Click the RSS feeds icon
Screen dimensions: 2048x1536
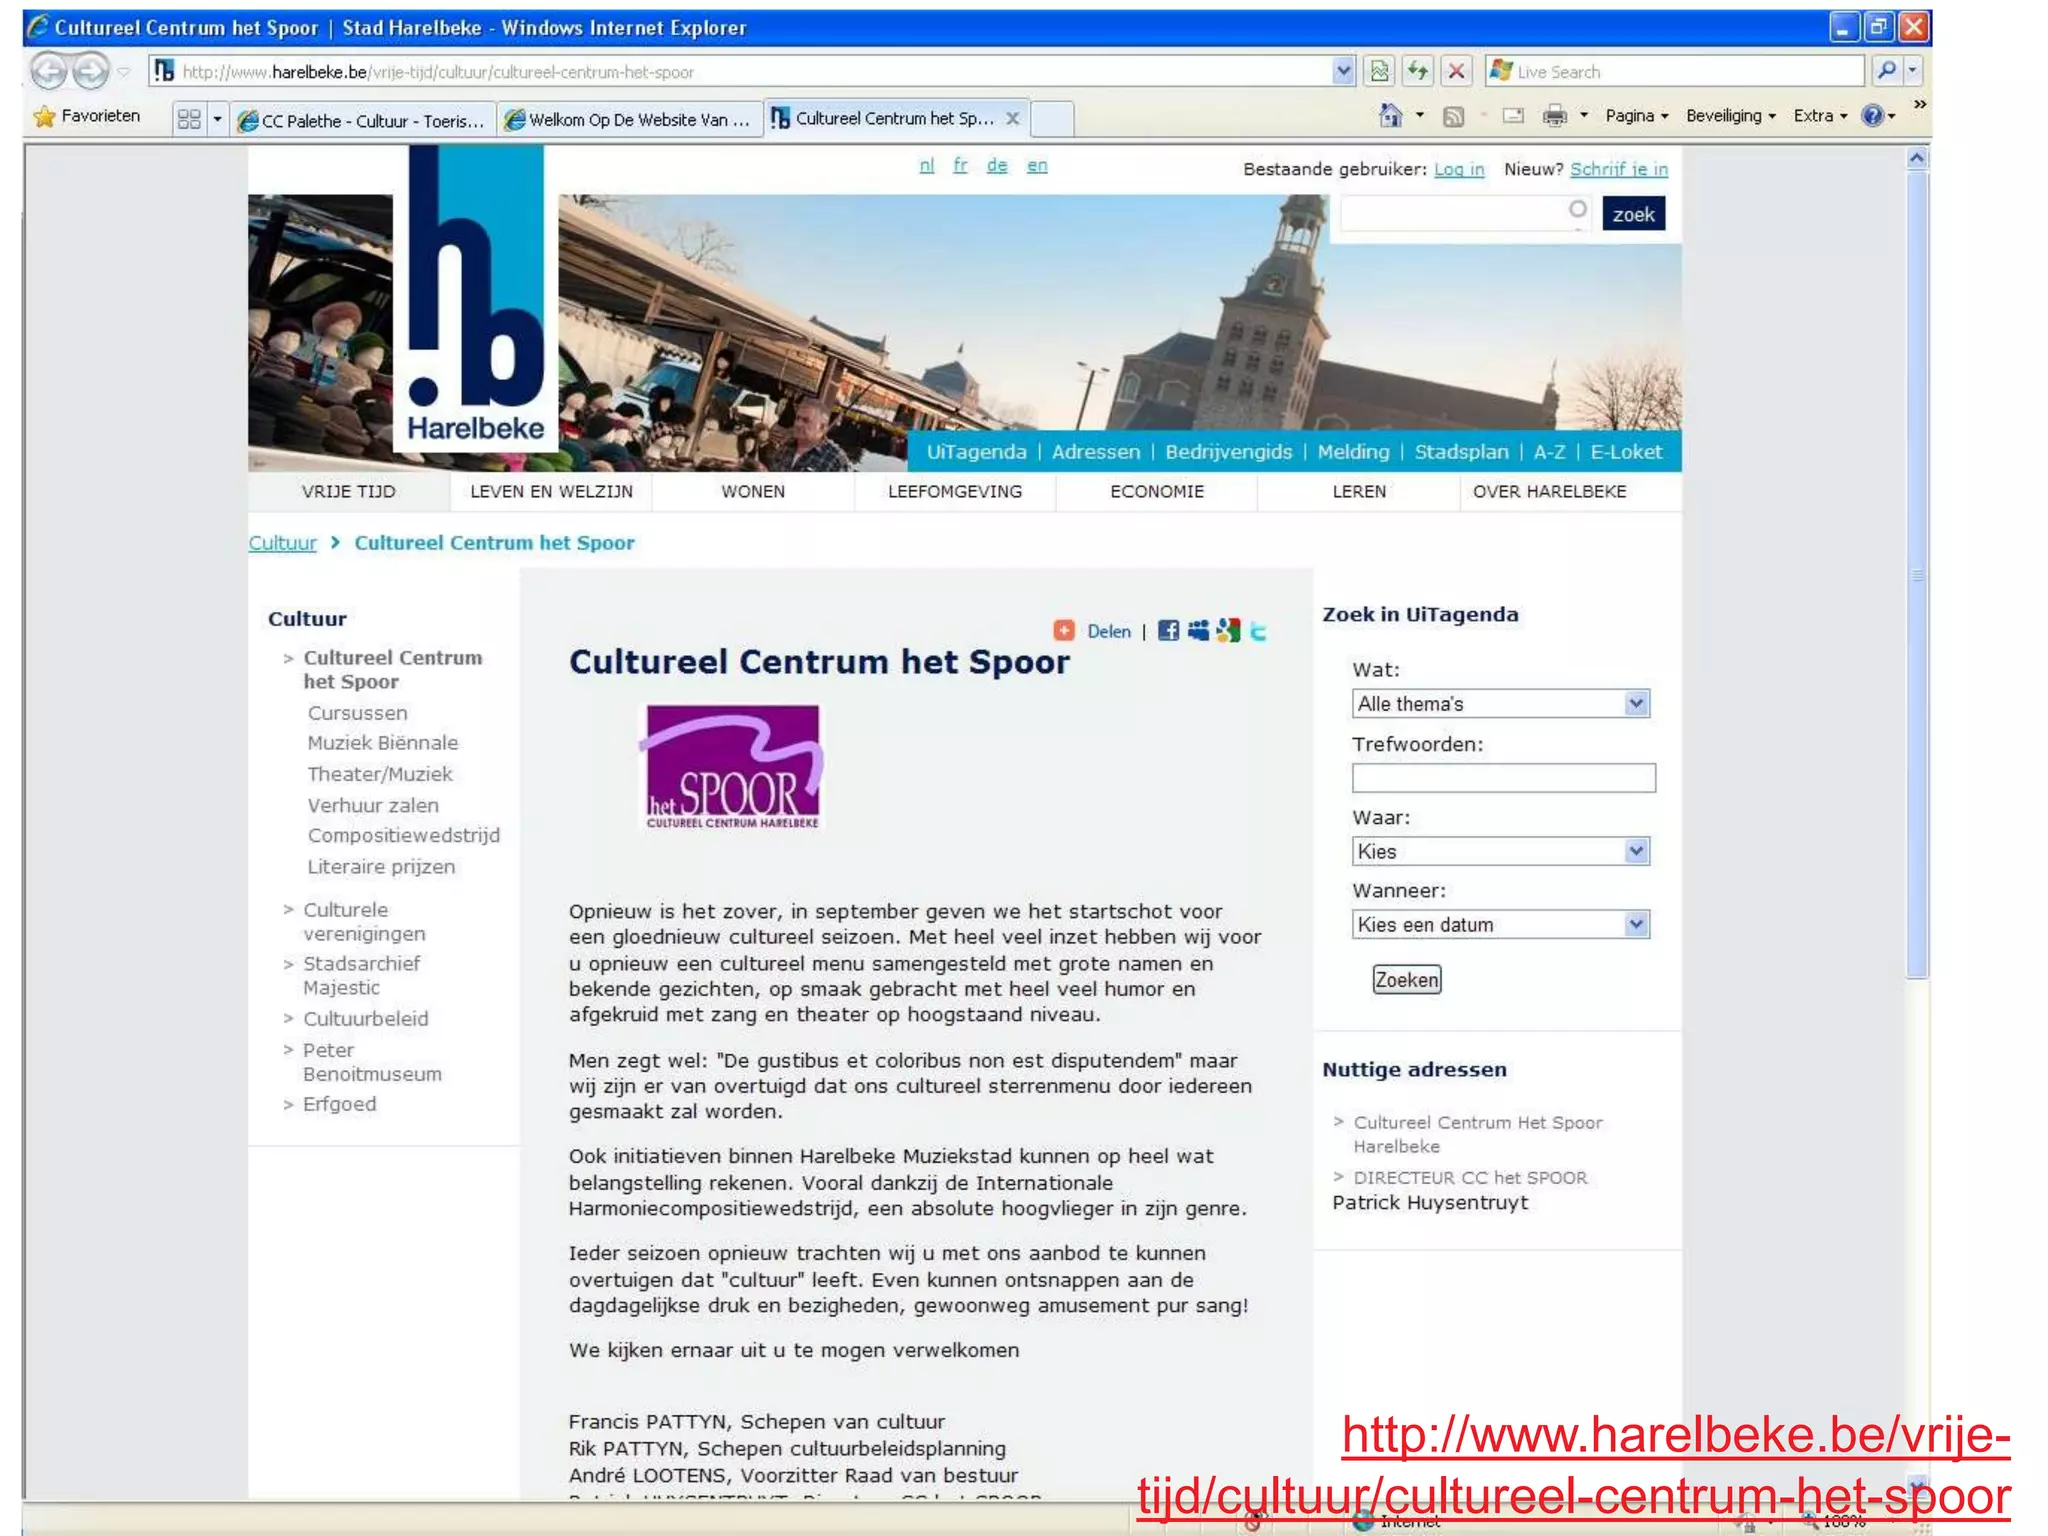click(x=1454, y=117)
